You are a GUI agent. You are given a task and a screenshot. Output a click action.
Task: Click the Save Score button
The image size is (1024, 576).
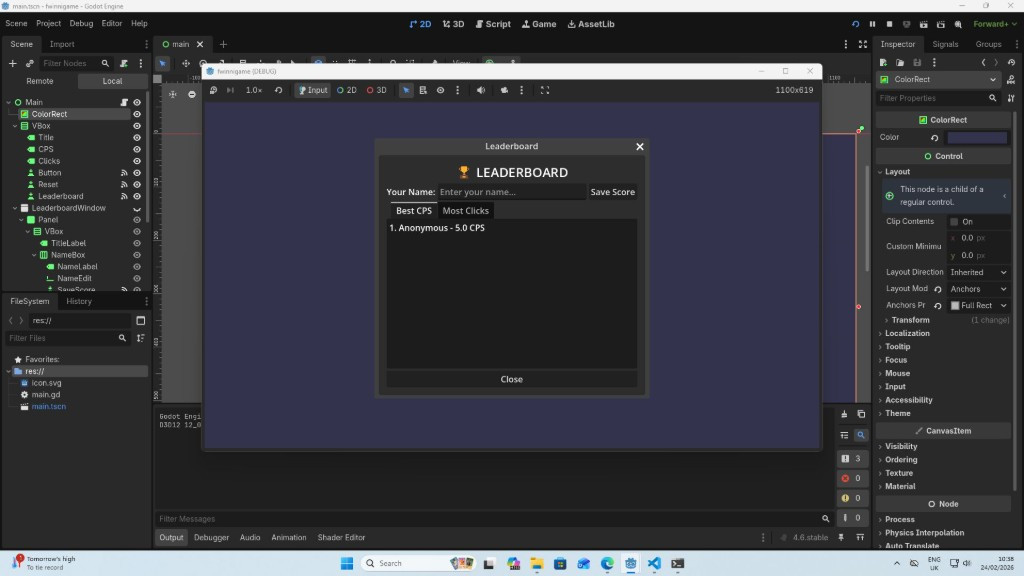(x=612, y=192)
